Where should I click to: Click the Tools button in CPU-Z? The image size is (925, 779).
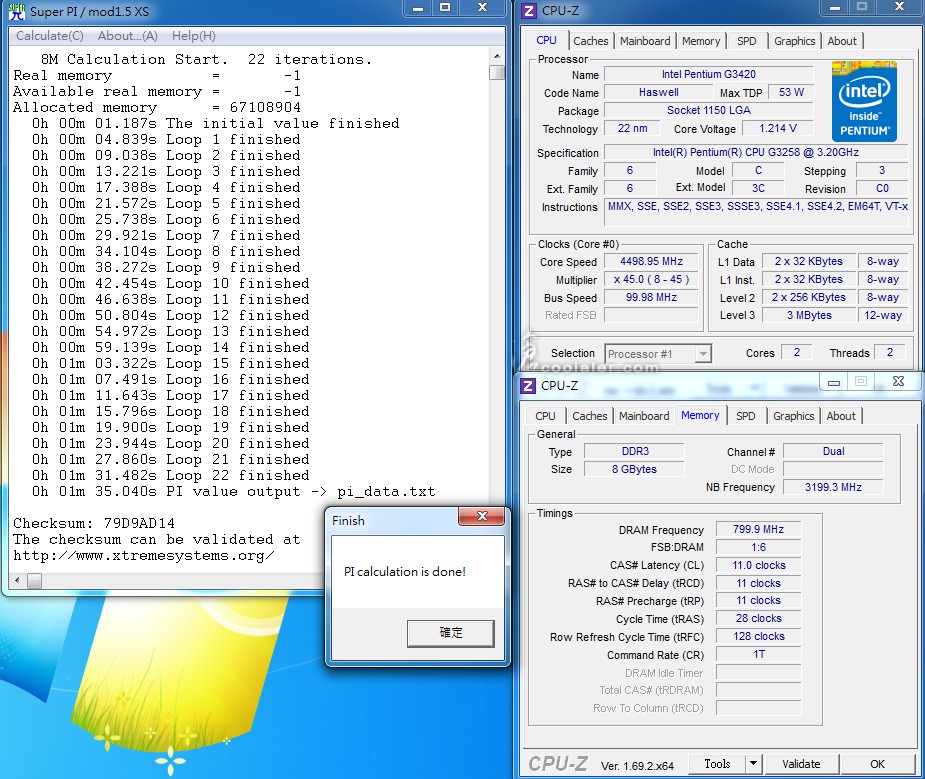[717, 764]
